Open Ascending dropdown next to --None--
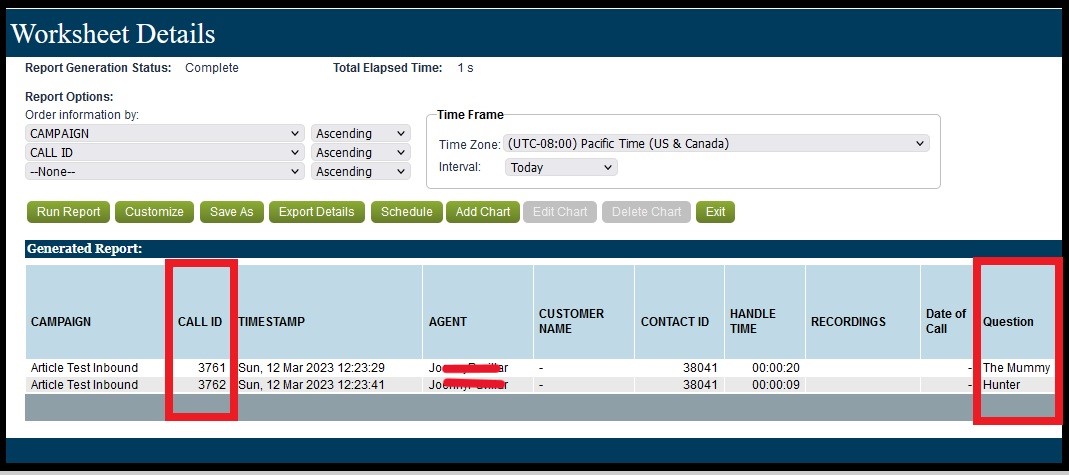The height and width of the screenshot is (475, 1069). [361, 172]
